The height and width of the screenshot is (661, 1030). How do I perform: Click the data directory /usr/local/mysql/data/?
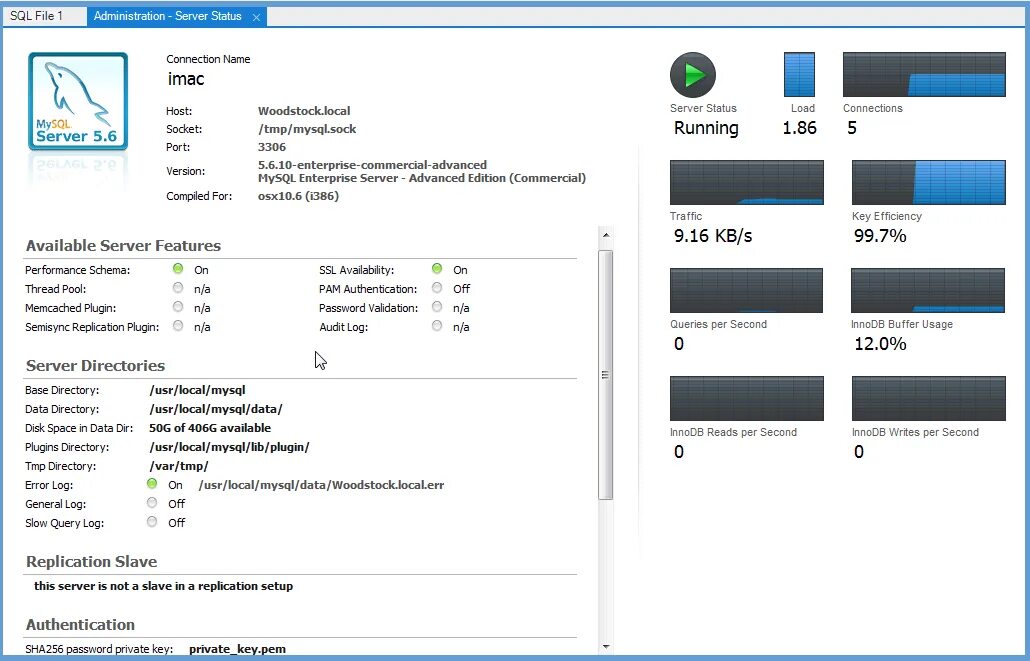(x=215, y=409)
